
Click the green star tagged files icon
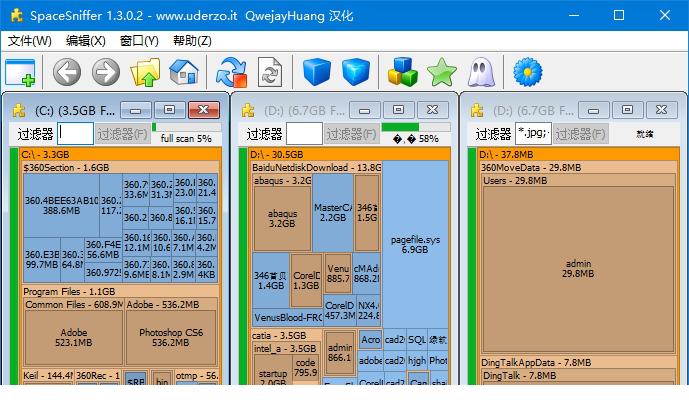[x=442, y=72]
